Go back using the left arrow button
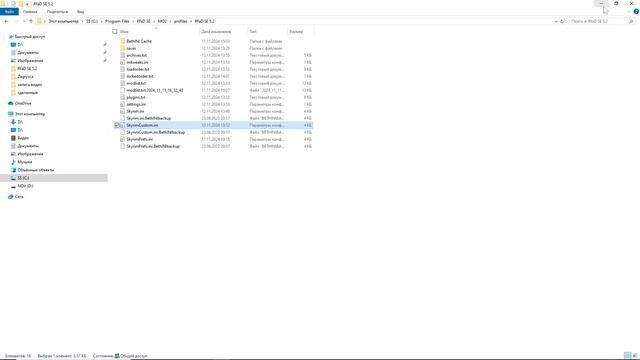The image size is (640, 360). (x=6, y=21)
